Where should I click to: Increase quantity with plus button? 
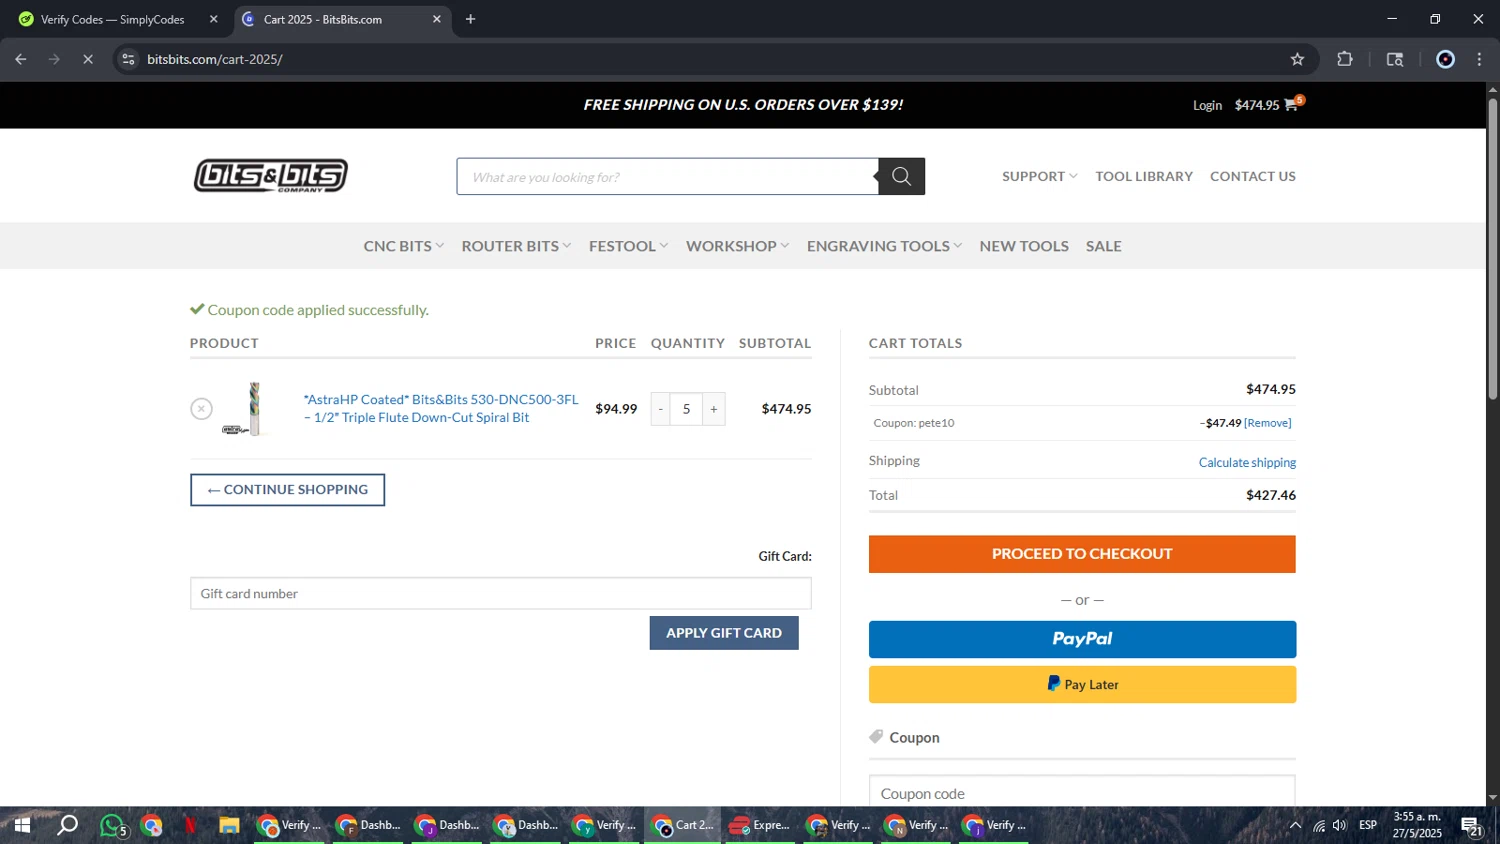pyautogui.click(x=714, y=409)
